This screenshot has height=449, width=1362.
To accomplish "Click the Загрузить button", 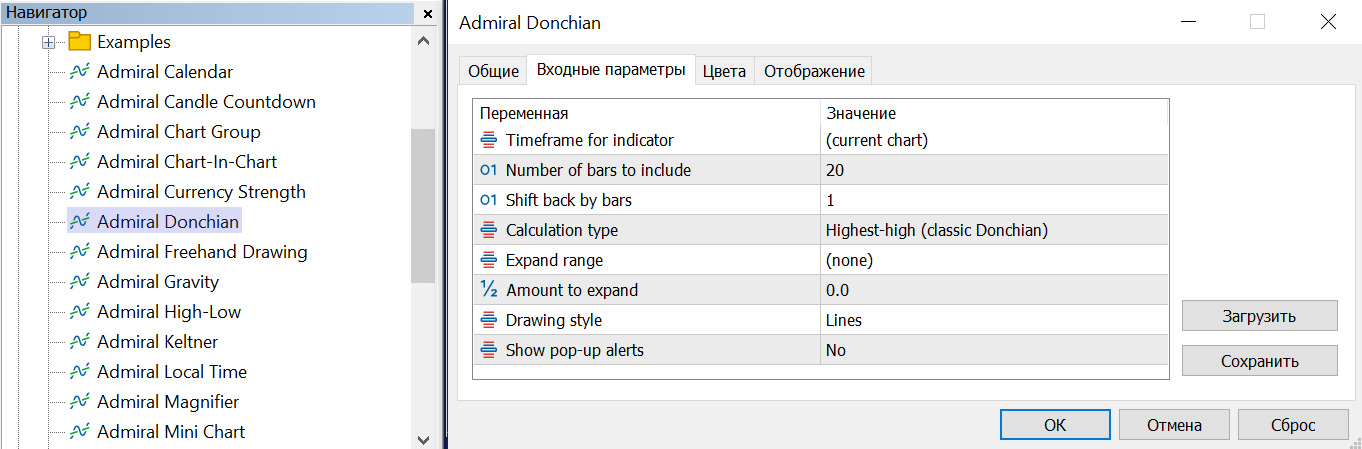I will click(x=1259, y=316).
